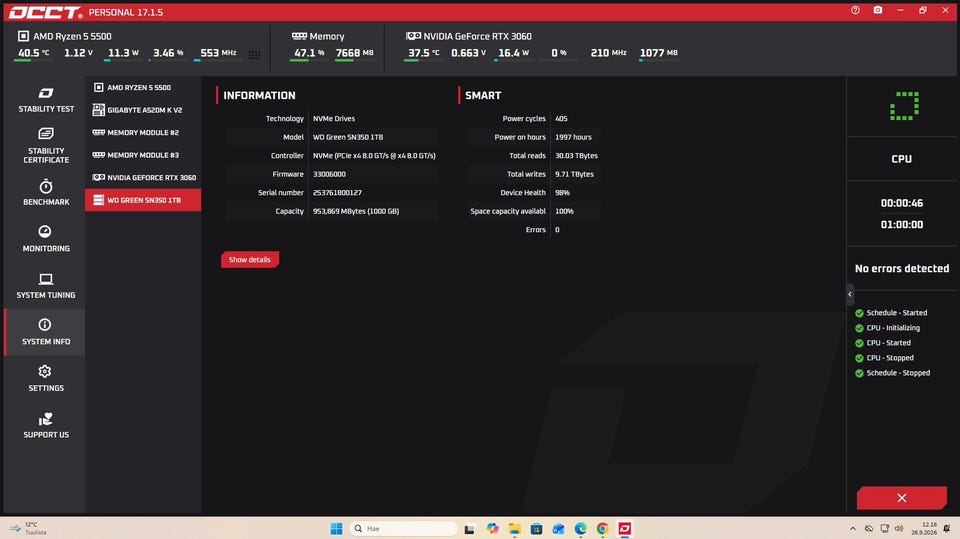Click the Schedule - Started log entry
This screenshot has height=539, width=960.
pyautogui.click(x=891, y=313)
